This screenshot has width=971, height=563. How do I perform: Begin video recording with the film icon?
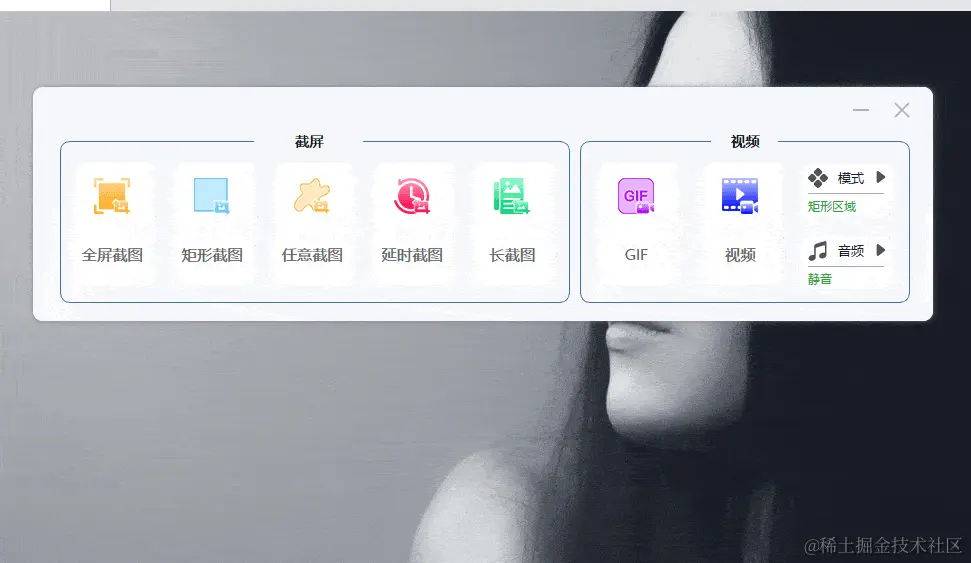pyautogui.click(x=740, y=196)
